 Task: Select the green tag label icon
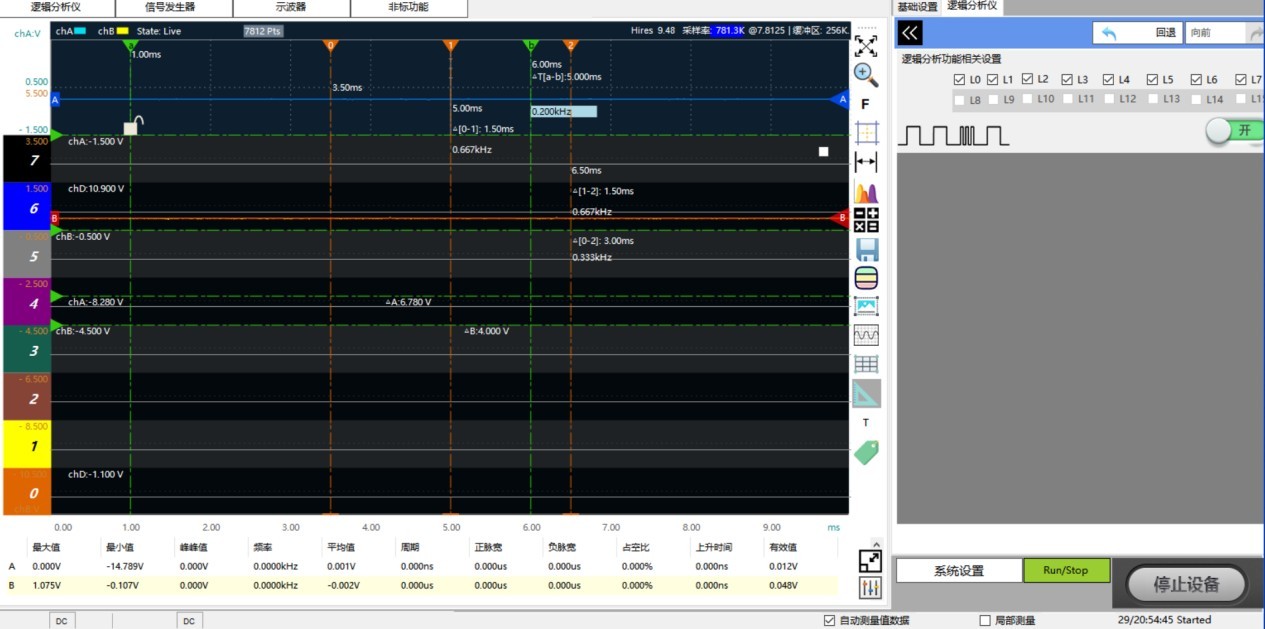(x=866, y=452)
